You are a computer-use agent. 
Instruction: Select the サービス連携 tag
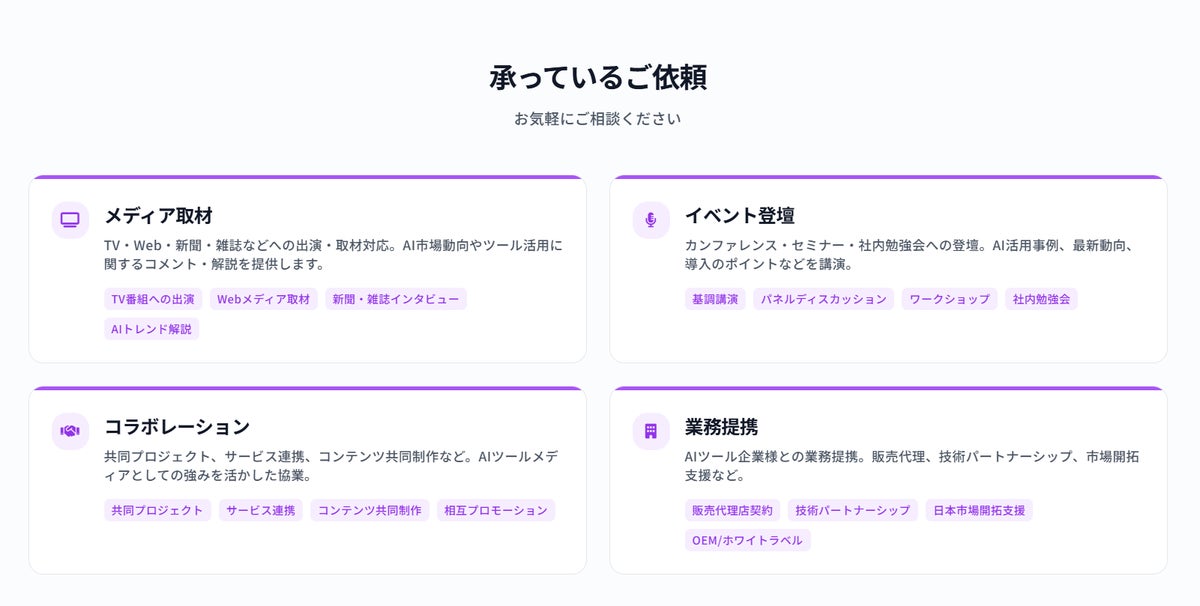[261, 510]
